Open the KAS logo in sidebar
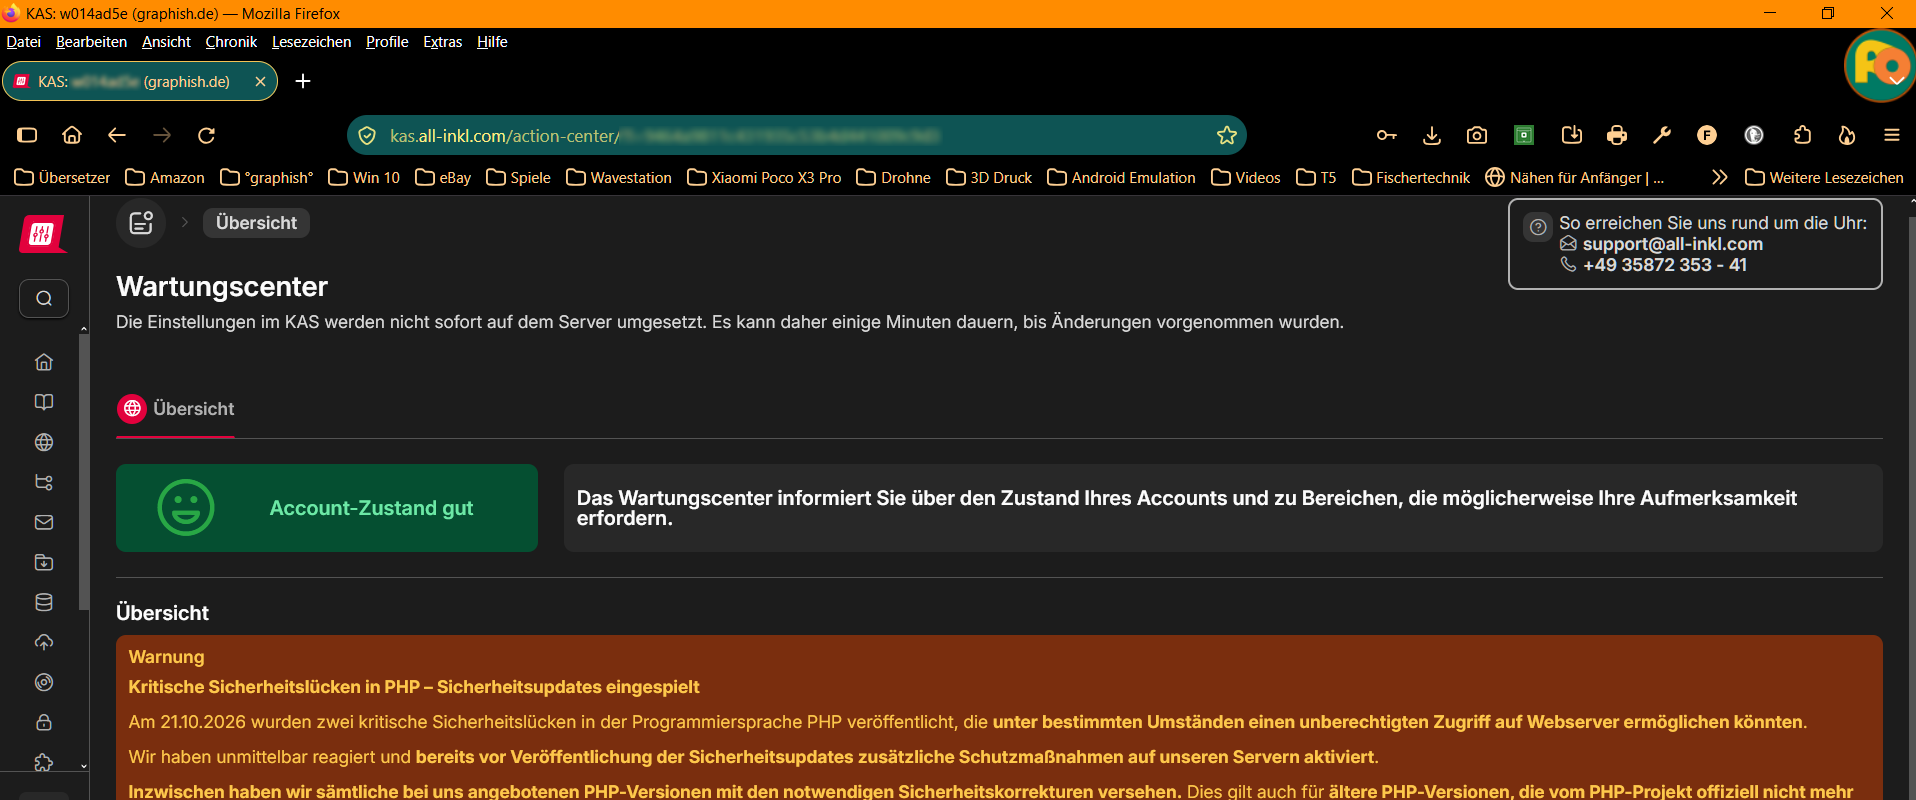This screenshot has height=800, width=1916. [43, 234]
